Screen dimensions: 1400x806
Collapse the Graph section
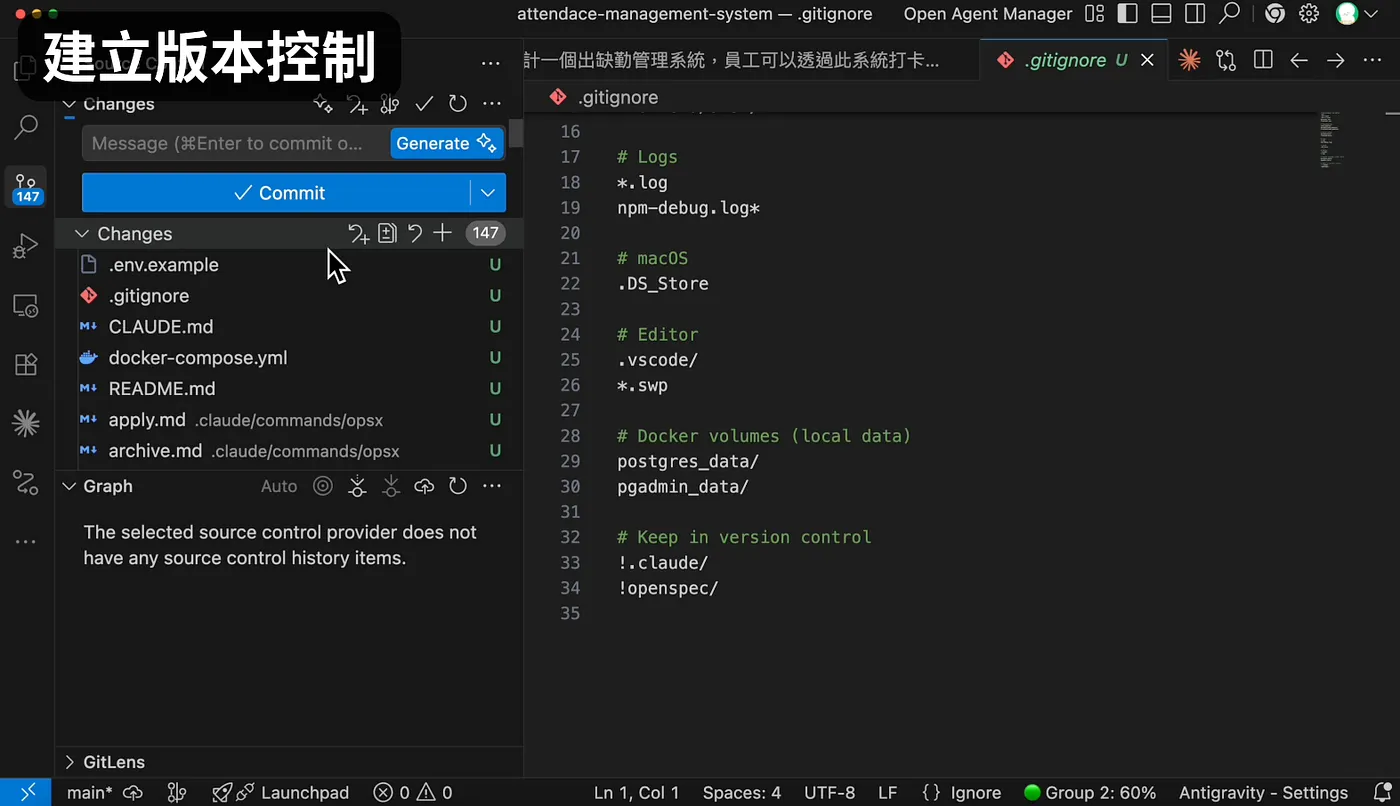point(69,486)
